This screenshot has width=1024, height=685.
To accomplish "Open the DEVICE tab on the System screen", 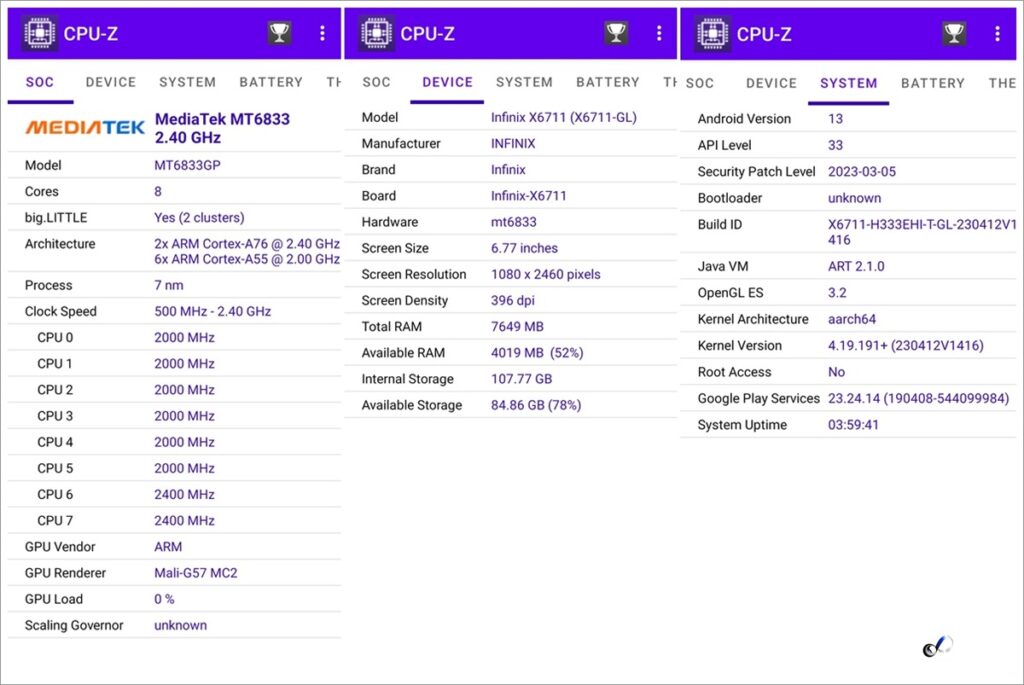I will coord(771,83).
